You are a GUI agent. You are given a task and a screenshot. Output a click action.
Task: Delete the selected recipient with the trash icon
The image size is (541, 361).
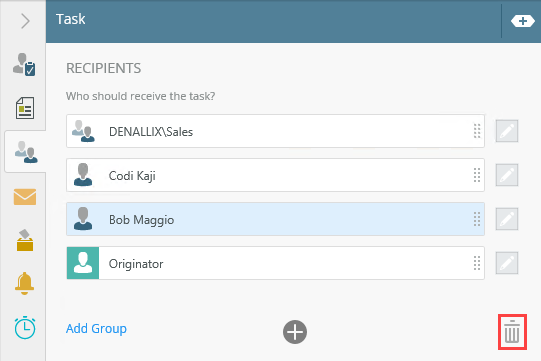click(512, 332)
